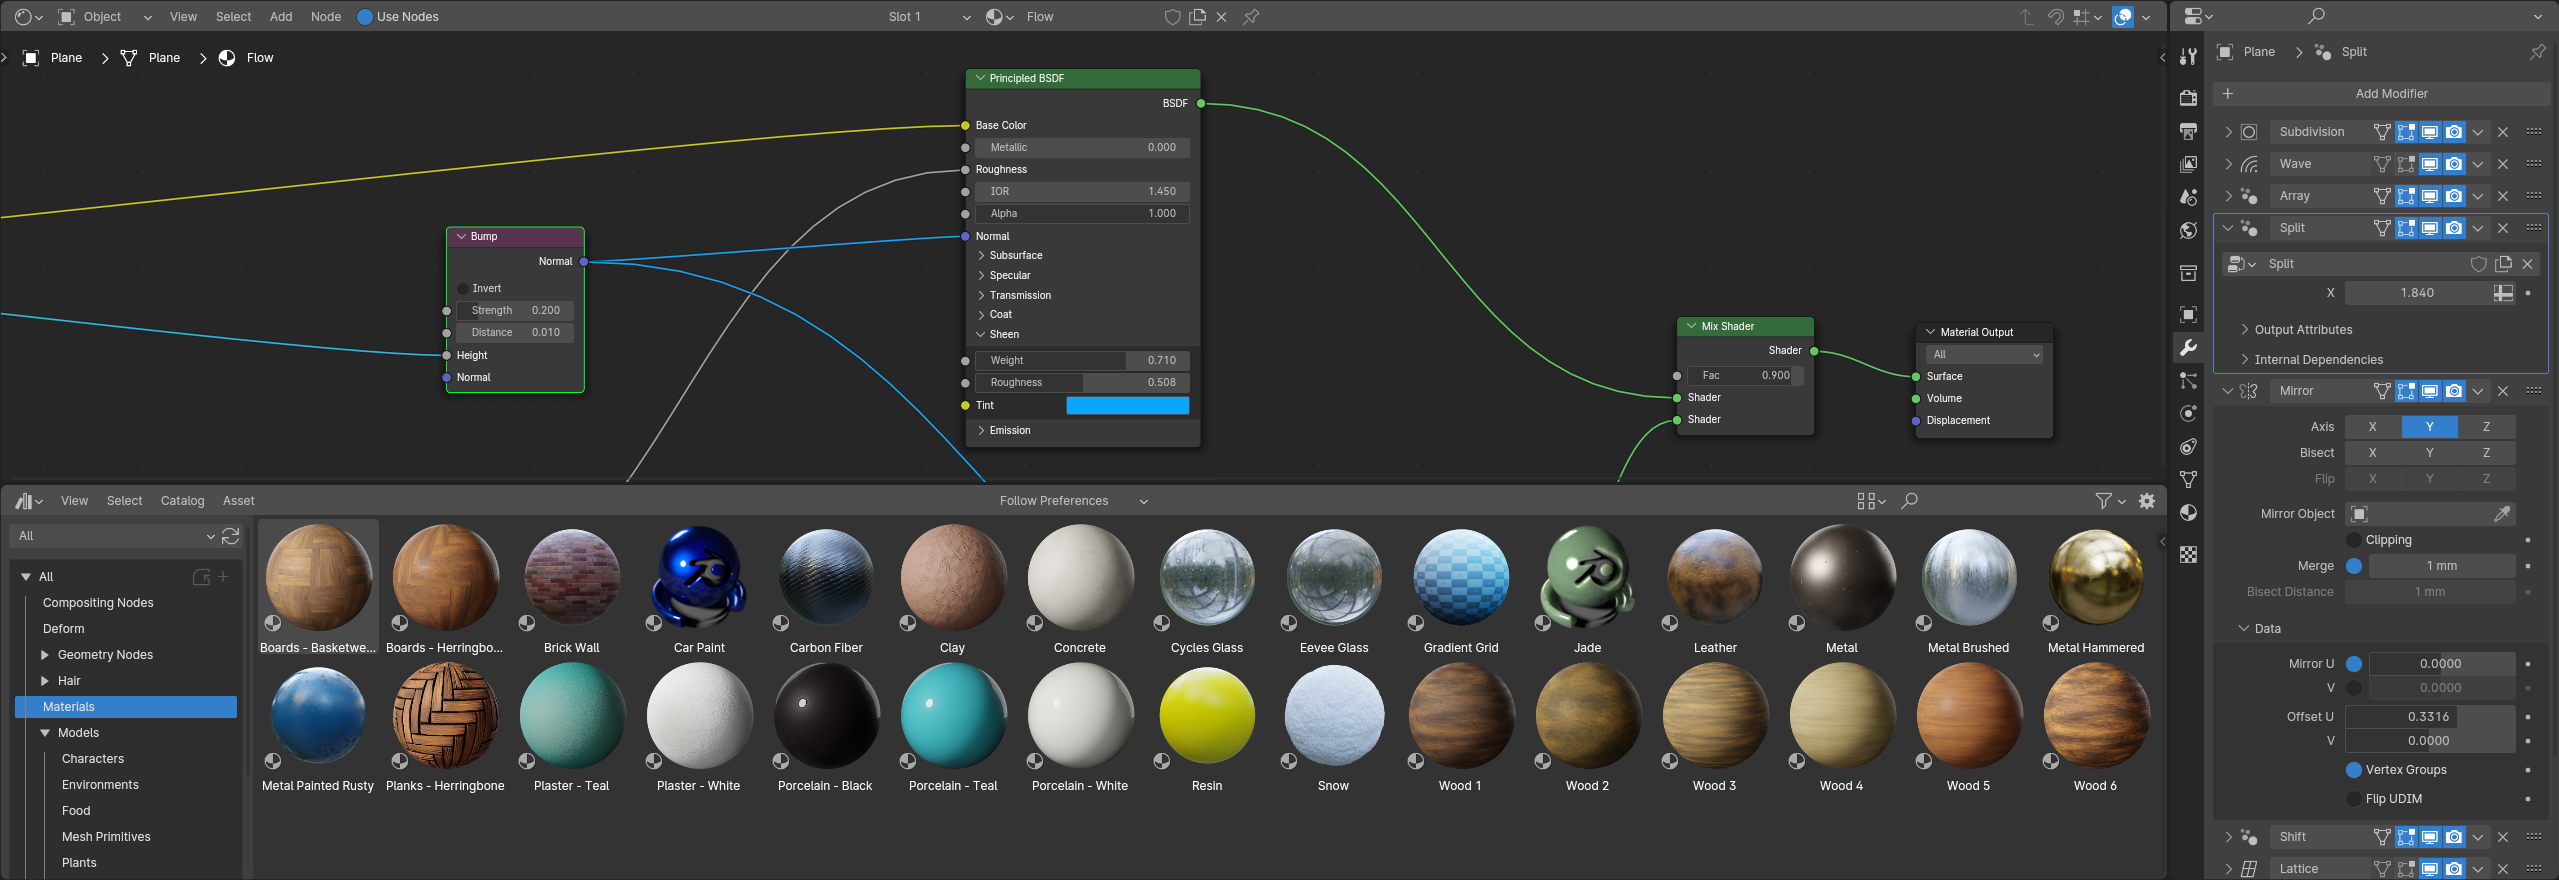The height and width of the screenshot is (880, 2559).
Task: Enable Bisect Y in Mirror modifier
Action: pos(2429,453)
